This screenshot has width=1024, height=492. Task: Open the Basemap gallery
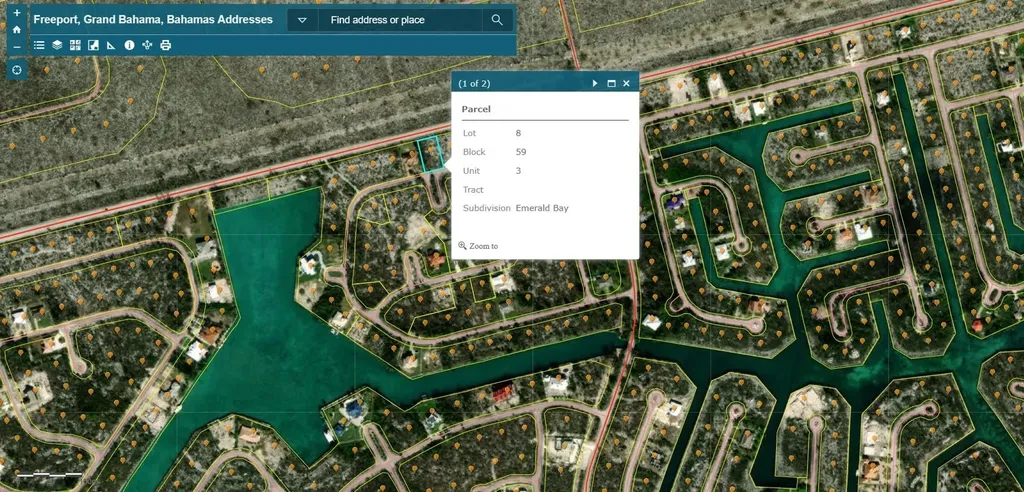coord(75,45)
